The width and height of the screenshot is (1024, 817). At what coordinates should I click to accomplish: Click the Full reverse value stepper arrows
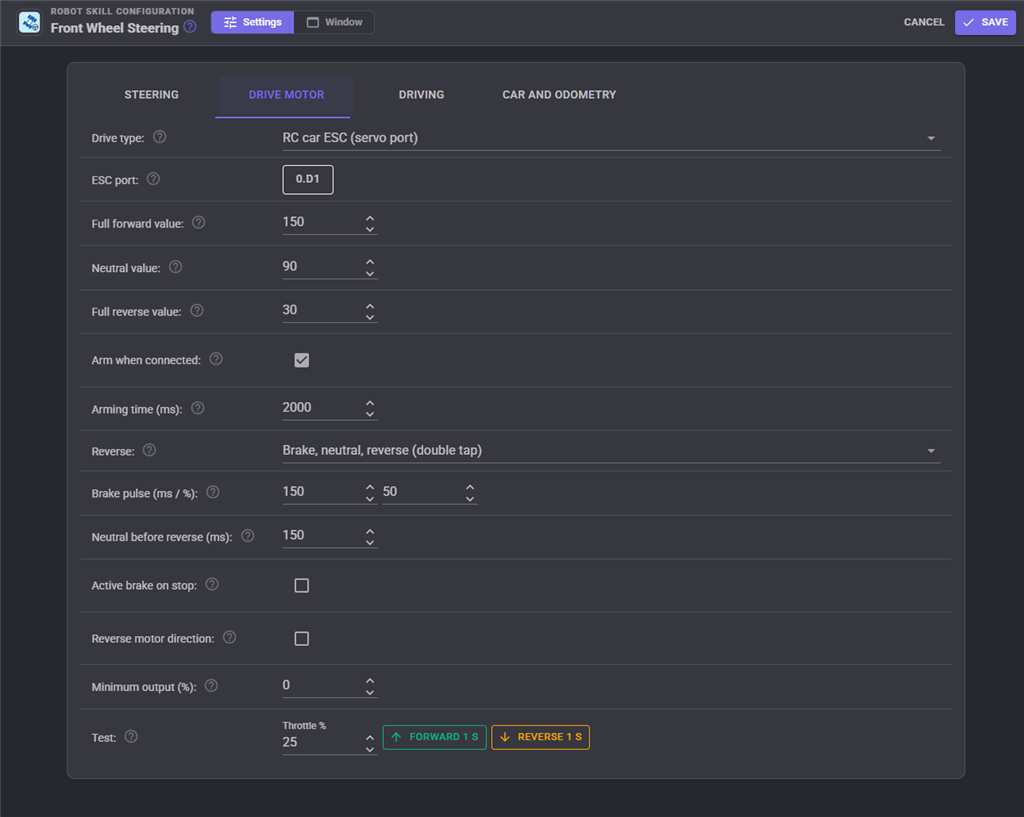point(370,312)
